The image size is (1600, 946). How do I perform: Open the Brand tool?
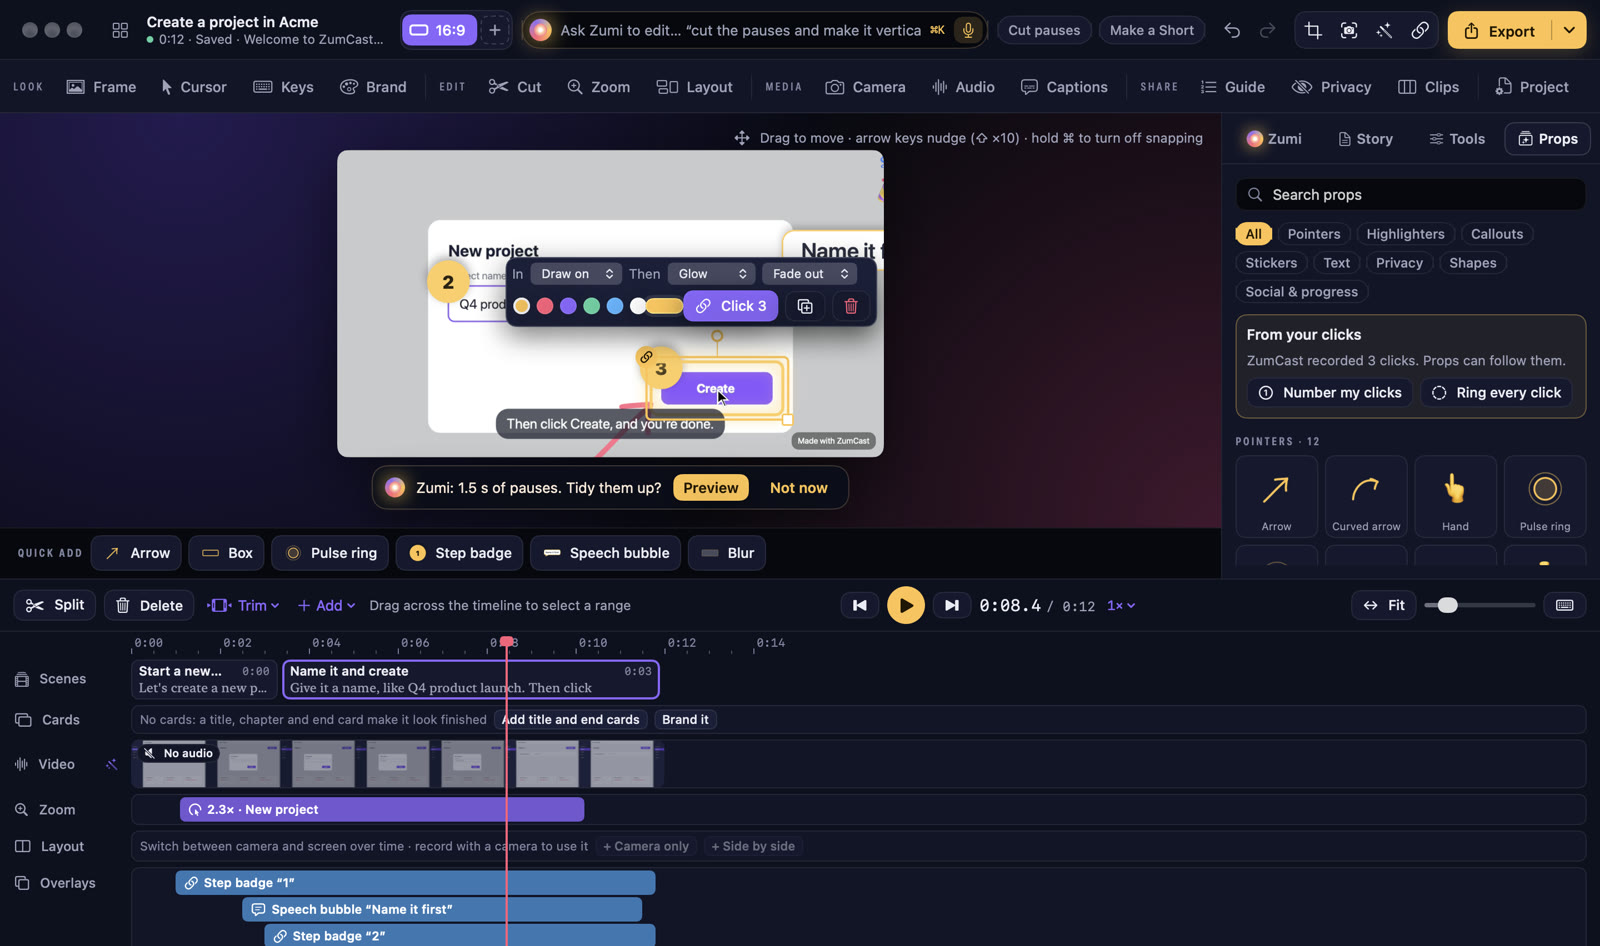tap(373, 87)
